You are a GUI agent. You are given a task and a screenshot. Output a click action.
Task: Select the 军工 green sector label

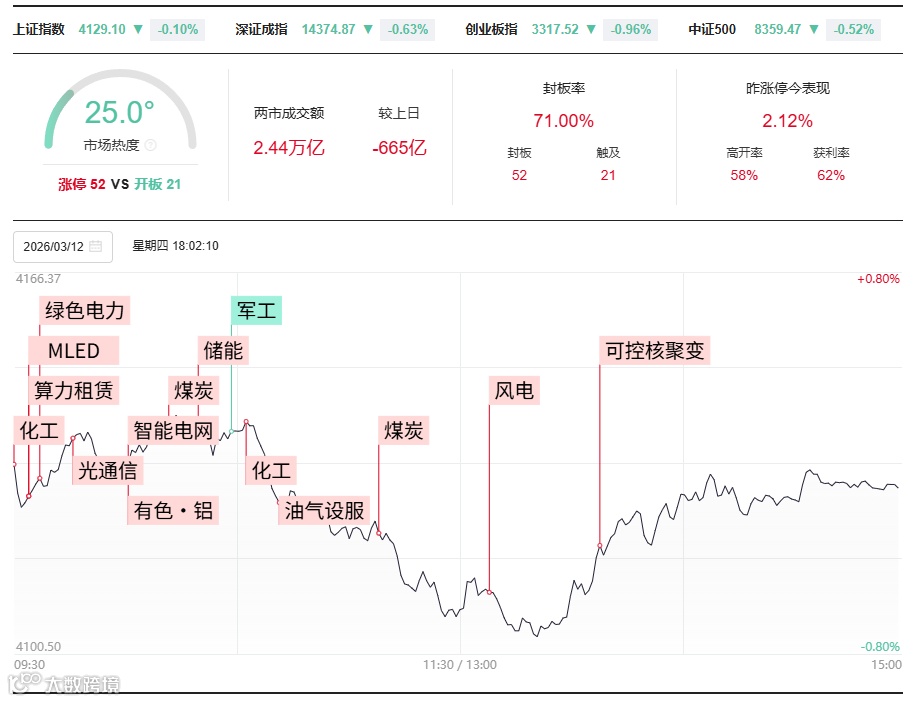point(257,310)
